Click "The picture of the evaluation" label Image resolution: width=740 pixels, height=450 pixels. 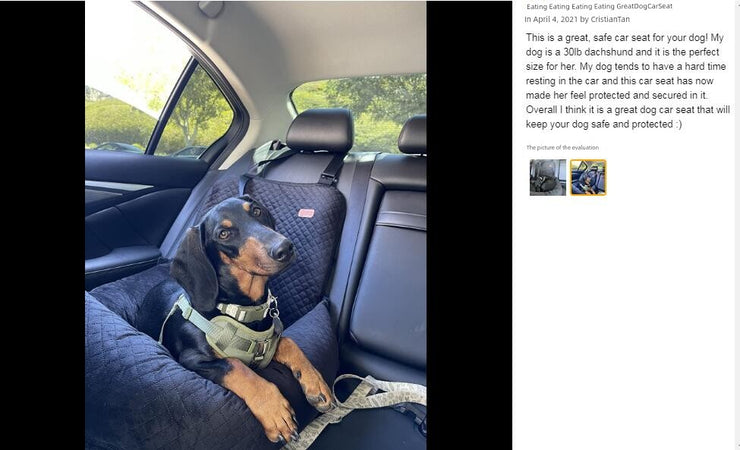click(x=563, y=148)
